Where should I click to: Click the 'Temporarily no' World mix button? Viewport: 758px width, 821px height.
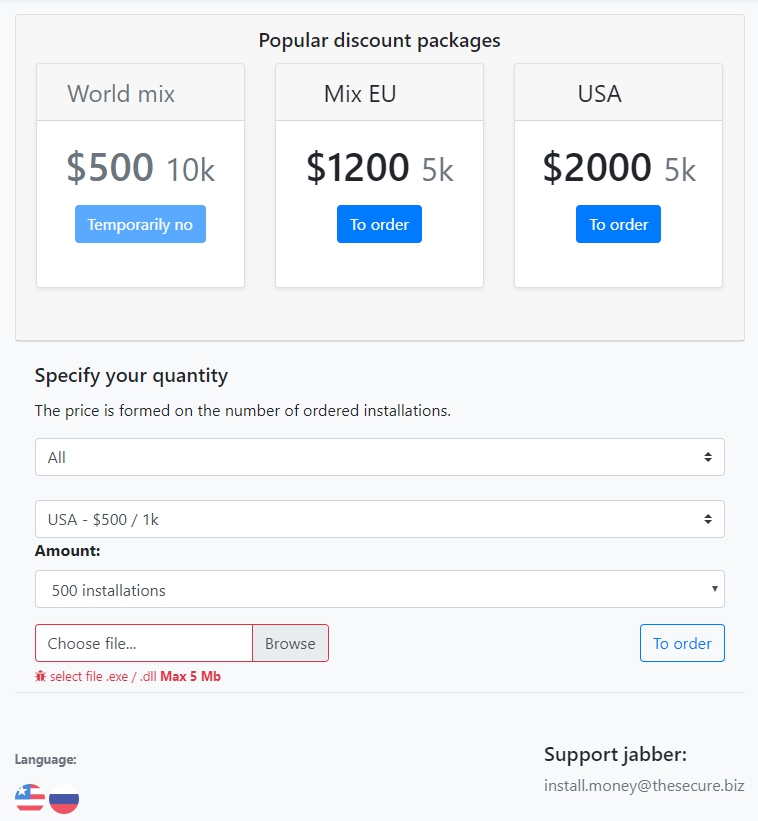click(140, 224)
